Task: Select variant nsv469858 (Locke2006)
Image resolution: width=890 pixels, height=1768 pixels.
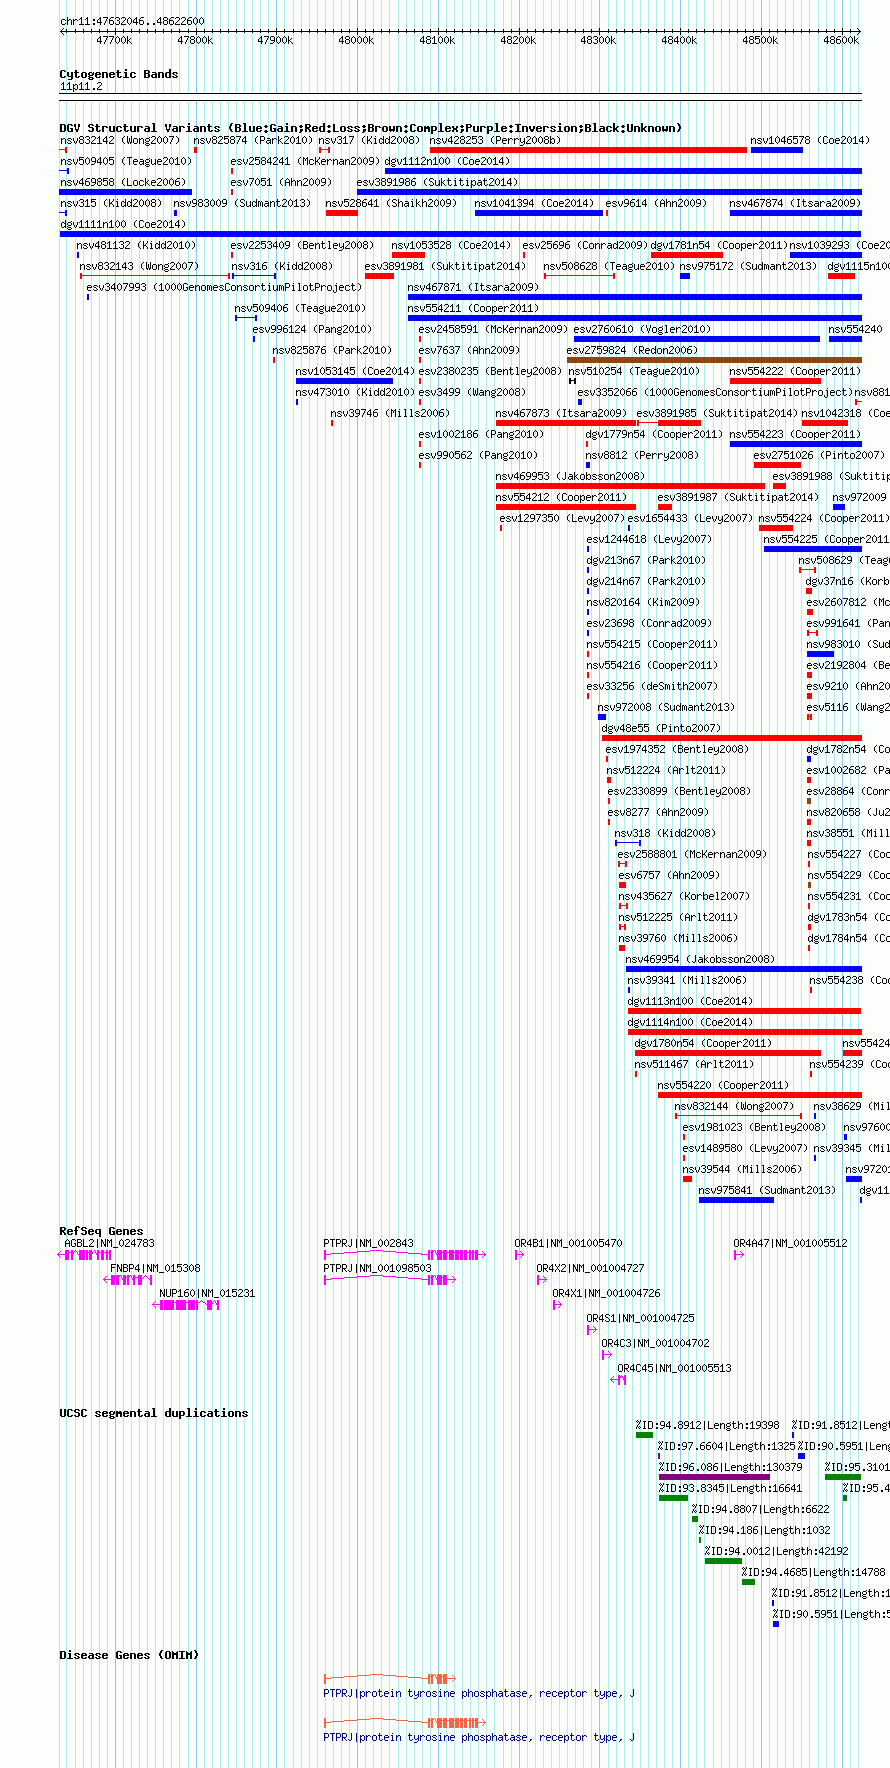Action: point(123,182)
